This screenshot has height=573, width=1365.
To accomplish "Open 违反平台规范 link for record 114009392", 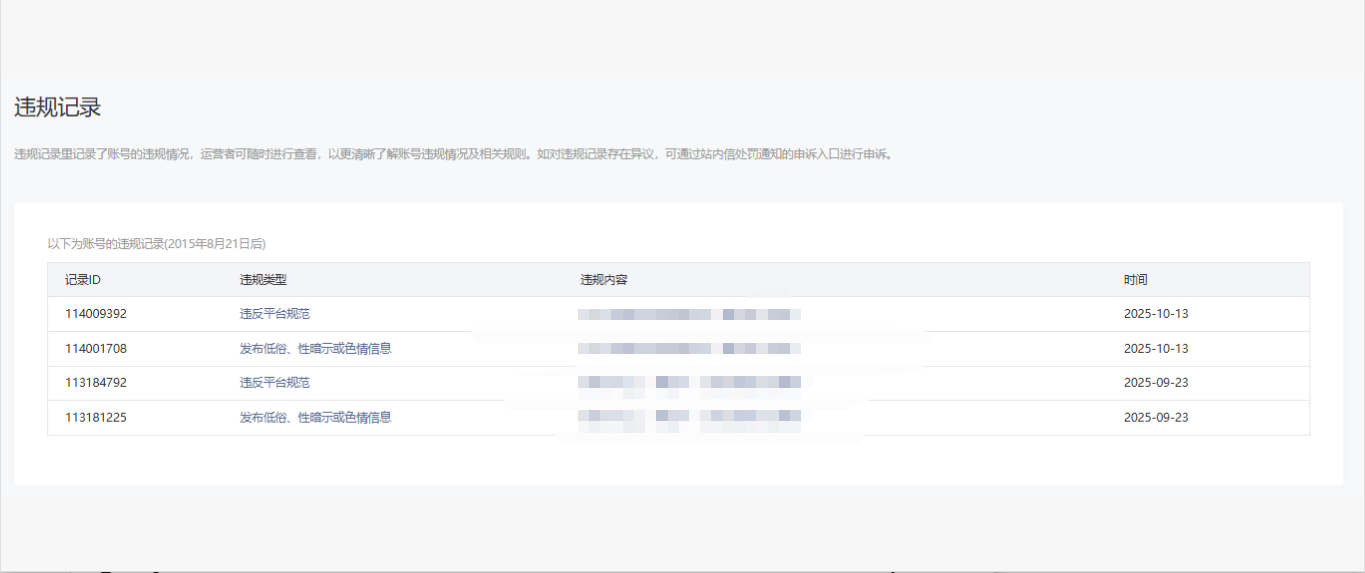I will (x=274, y=314).
